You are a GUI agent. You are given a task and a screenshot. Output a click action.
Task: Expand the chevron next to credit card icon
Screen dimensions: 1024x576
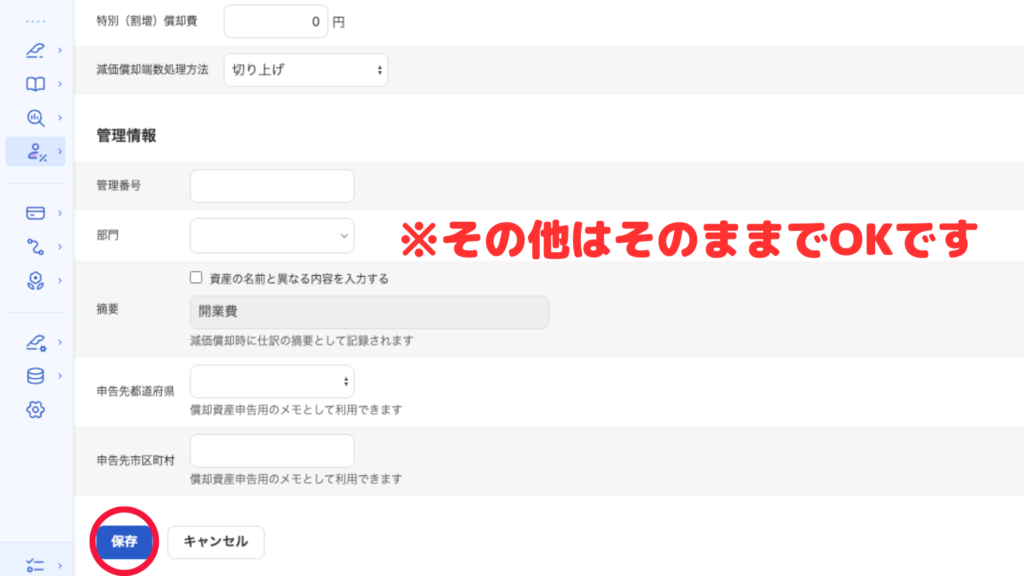[61, 213]
